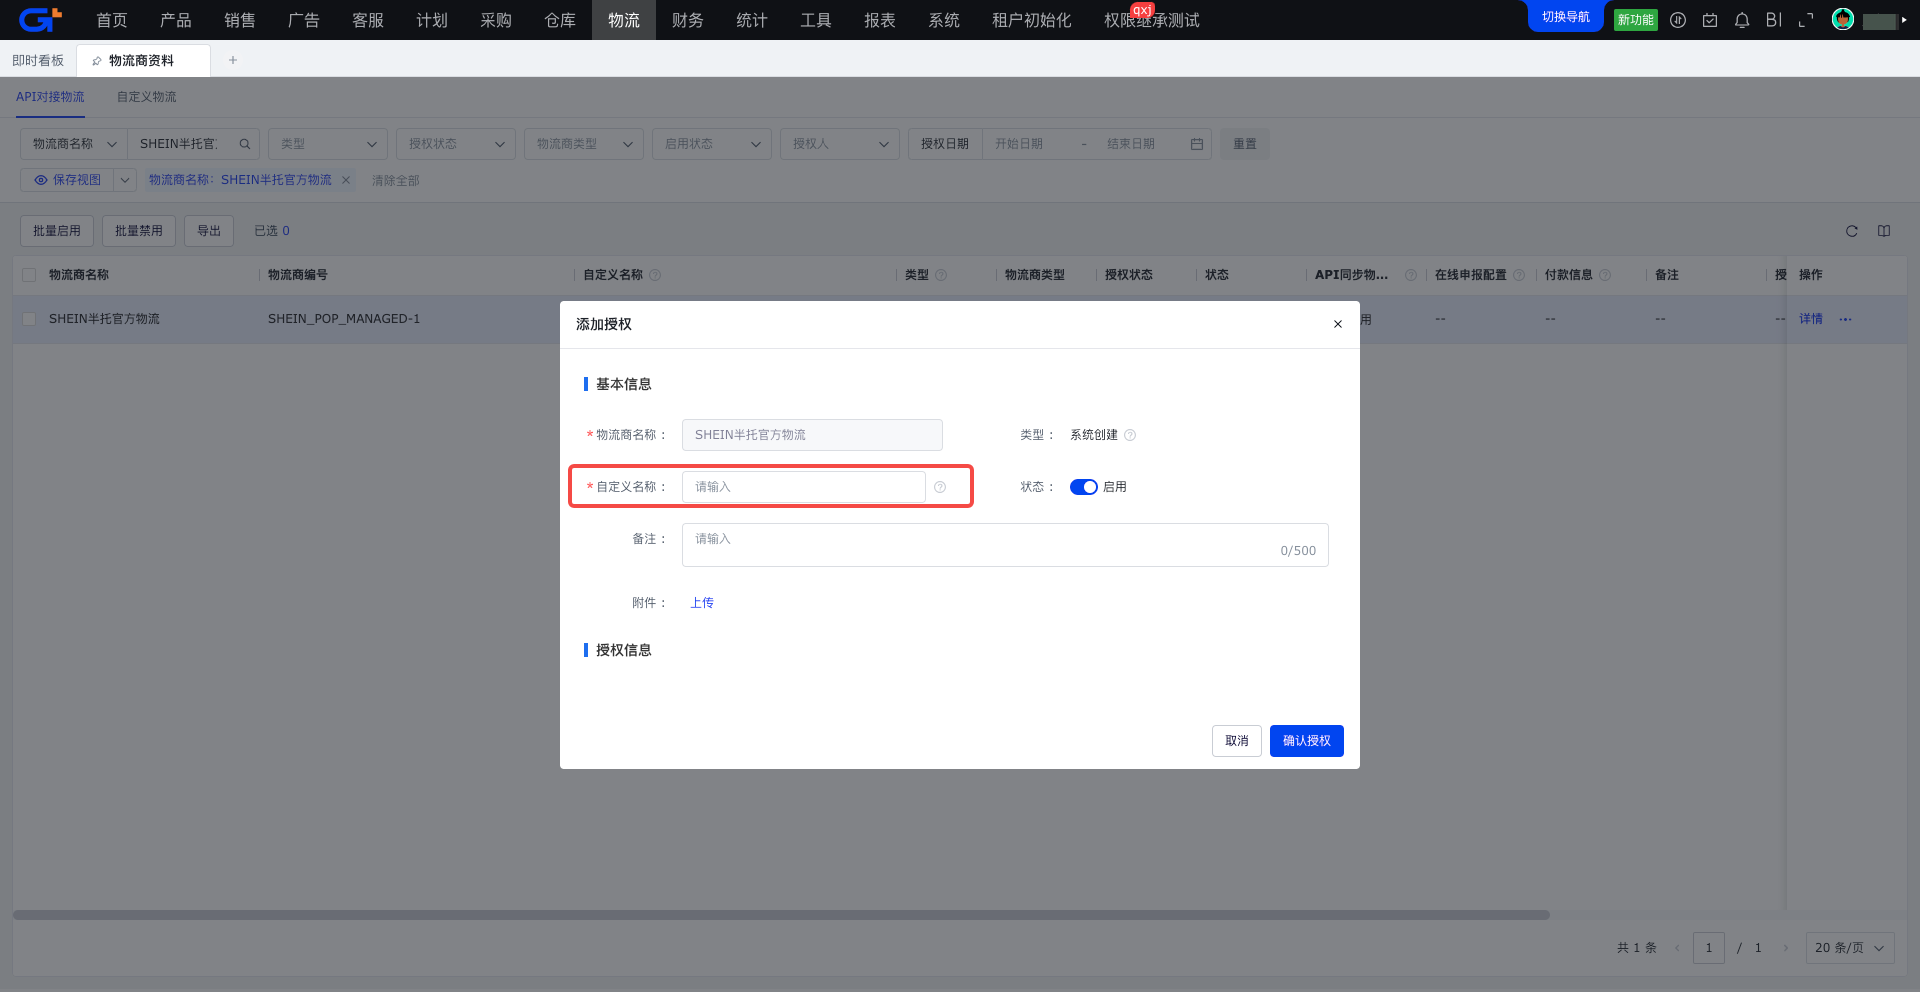
Task: Click the pin icon on 物流商资料 tab
Action: coord(97,61)
